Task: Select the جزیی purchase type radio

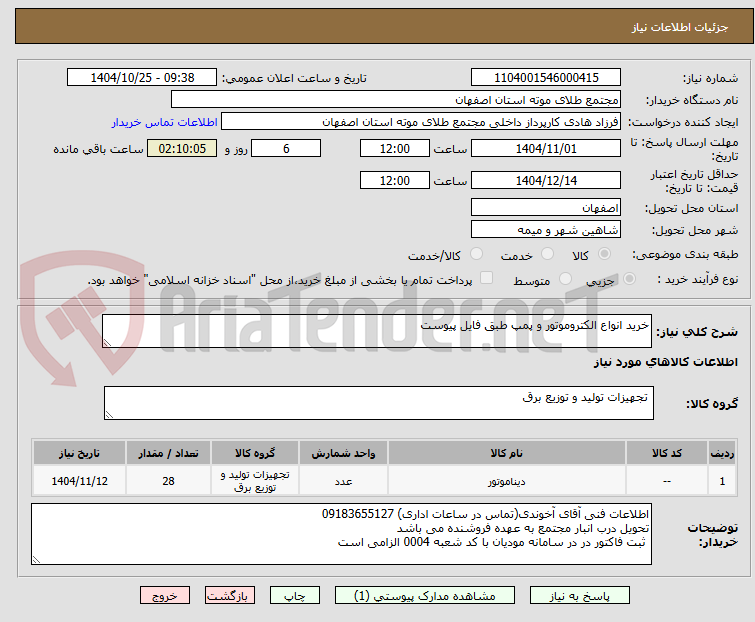Action: (x=629, y=279)
